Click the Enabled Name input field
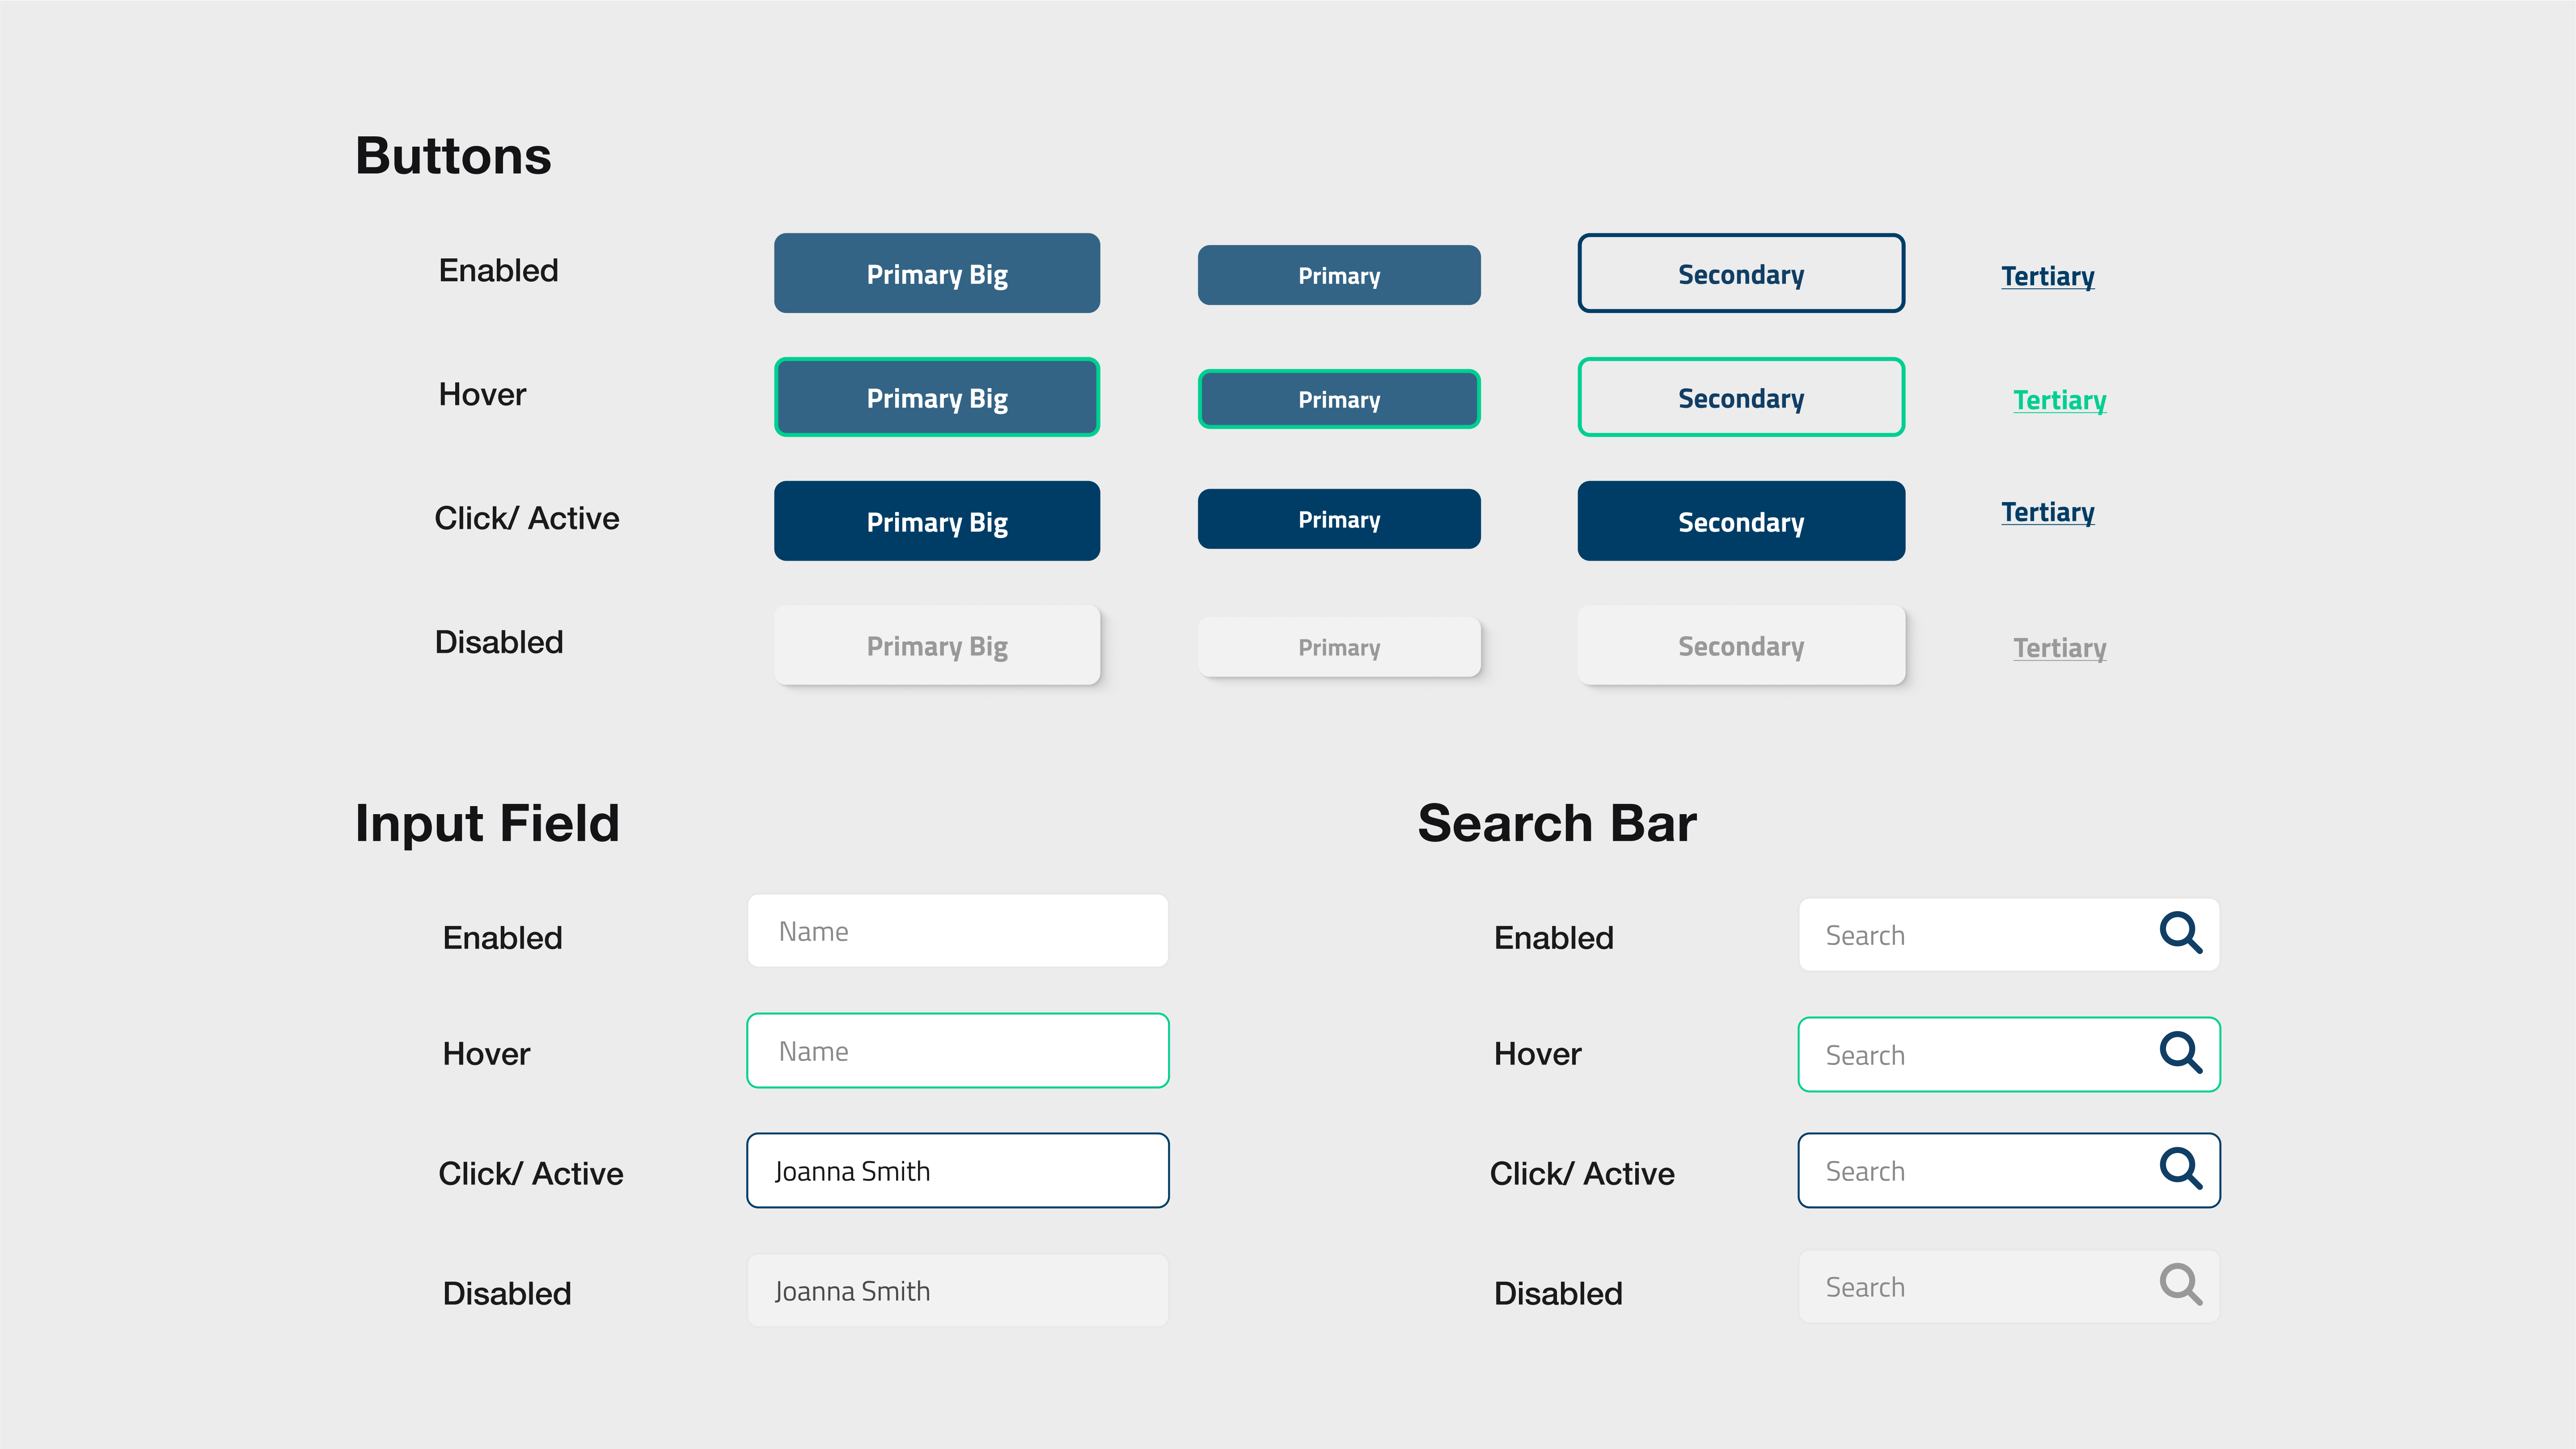Viewport: 2576px width, 1449px height. pos(958,931)
